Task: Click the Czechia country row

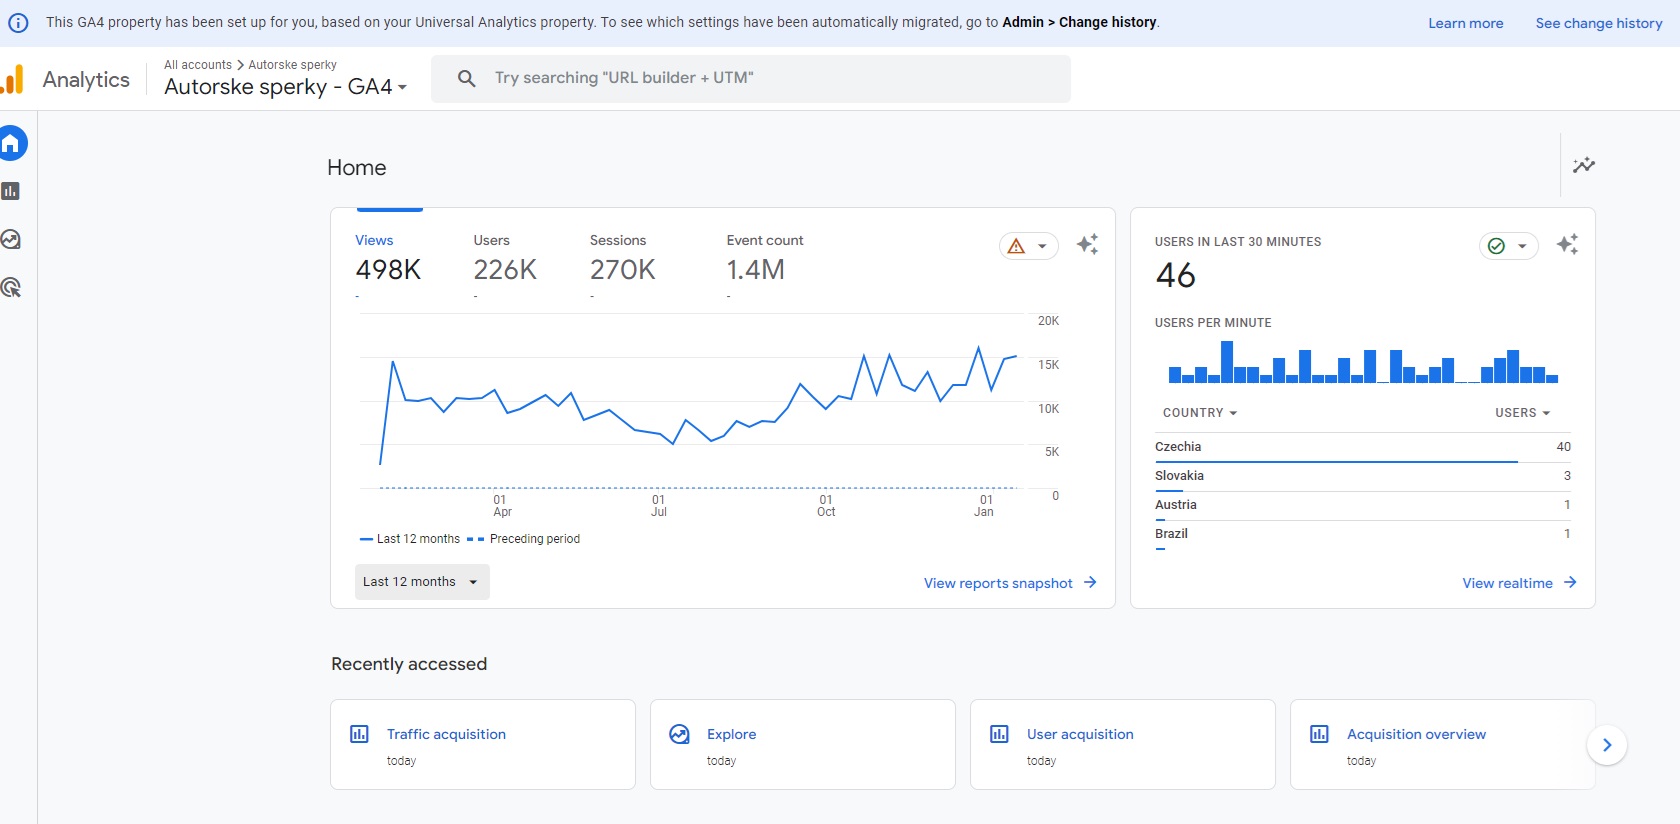Action: [1363, 448]
